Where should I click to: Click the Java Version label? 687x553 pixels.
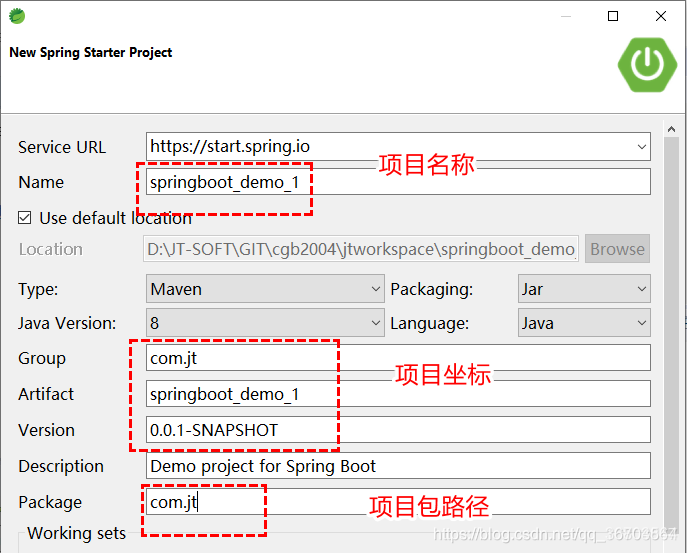click(67, 323)
